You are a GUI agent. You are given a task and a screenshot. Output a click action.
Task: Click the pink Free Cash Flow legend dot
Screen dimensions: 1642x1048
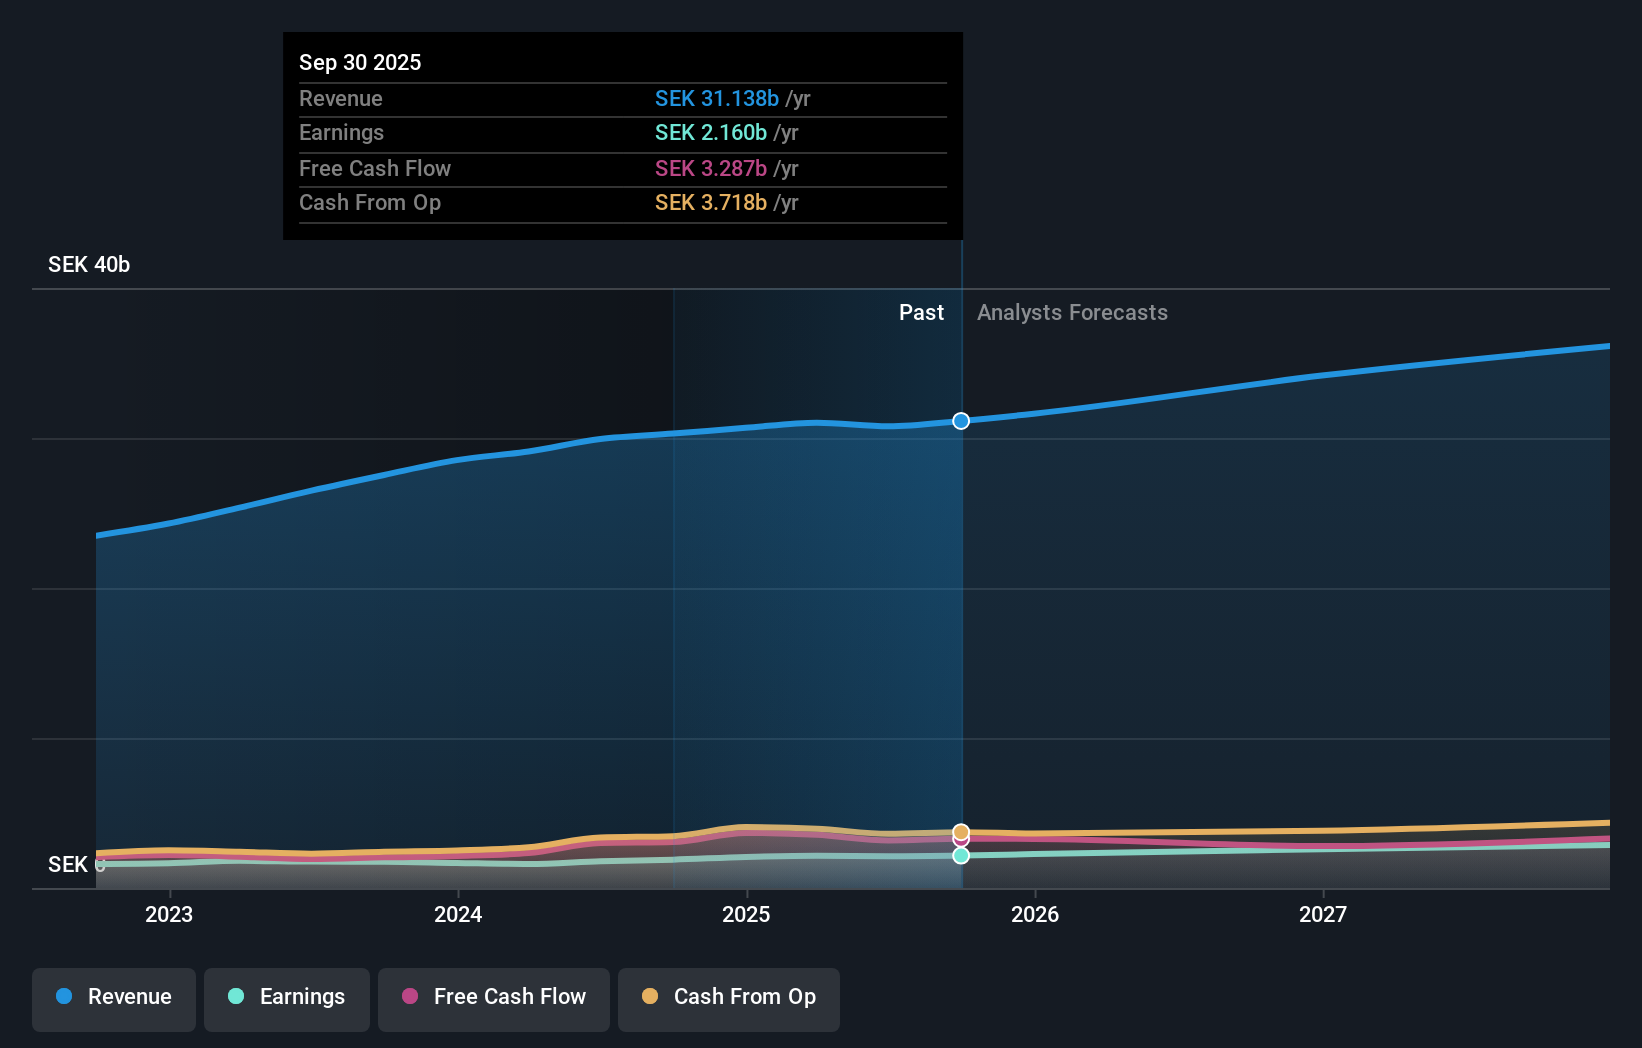pos(410,997)
